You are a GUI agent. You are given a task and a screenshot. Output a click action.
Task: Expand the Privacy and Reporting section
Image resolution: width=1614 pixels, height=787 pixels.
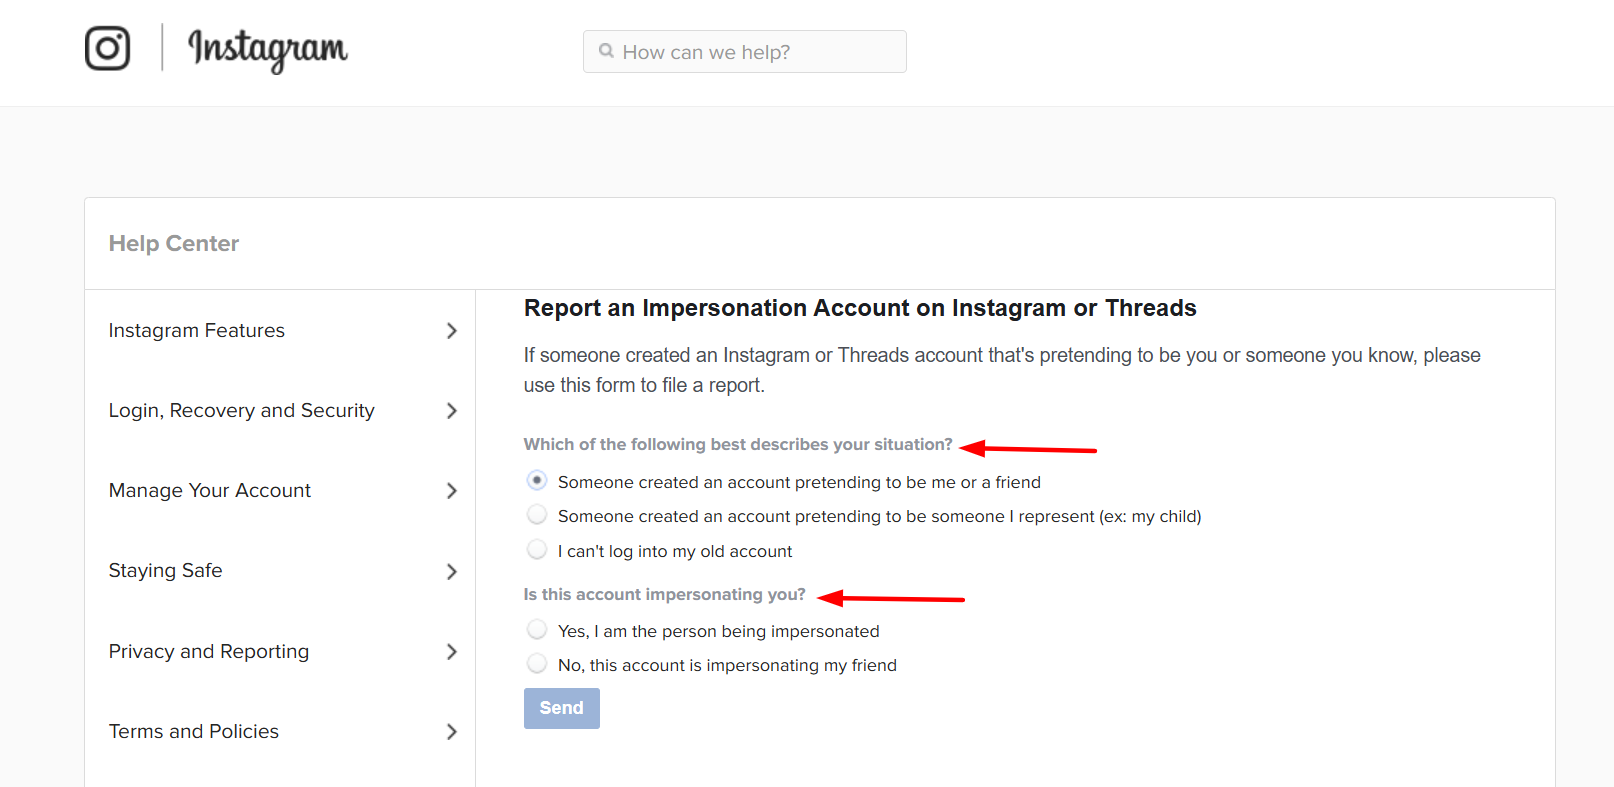pos(208,651)
